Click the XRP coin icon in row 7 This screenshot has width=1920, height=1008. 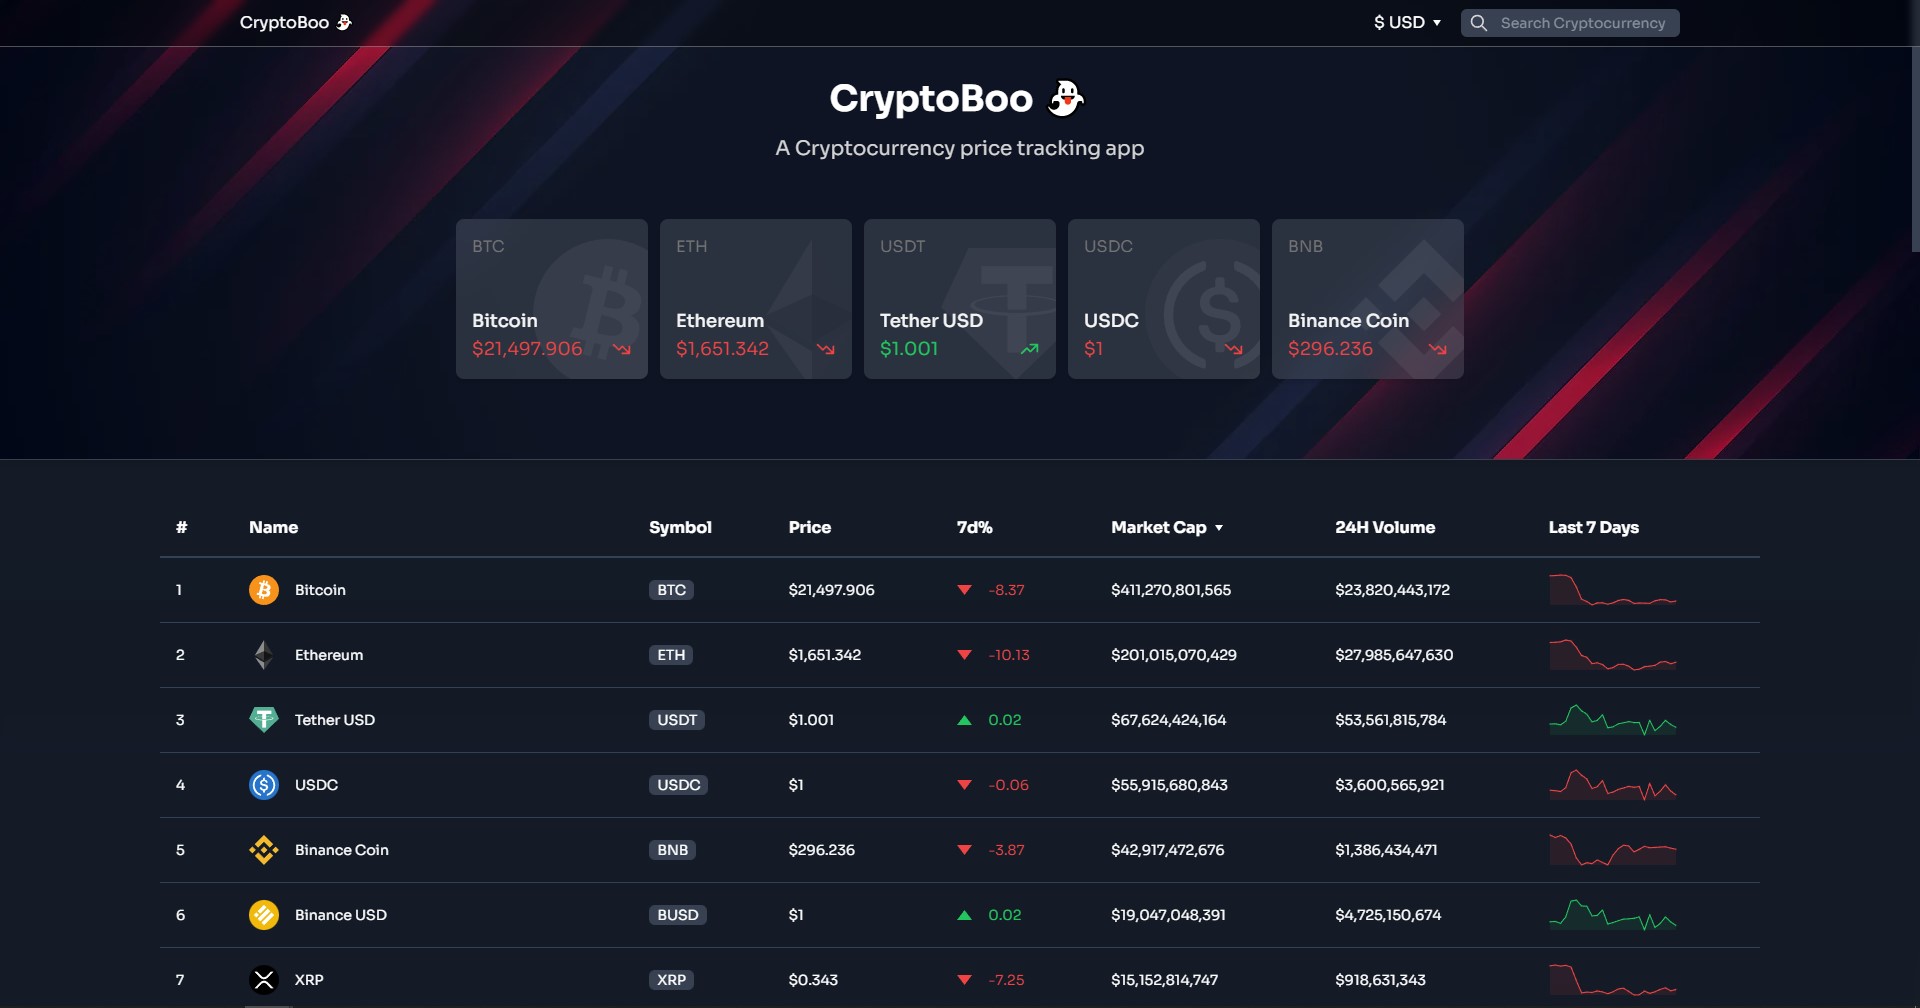(x=263, y=979)
